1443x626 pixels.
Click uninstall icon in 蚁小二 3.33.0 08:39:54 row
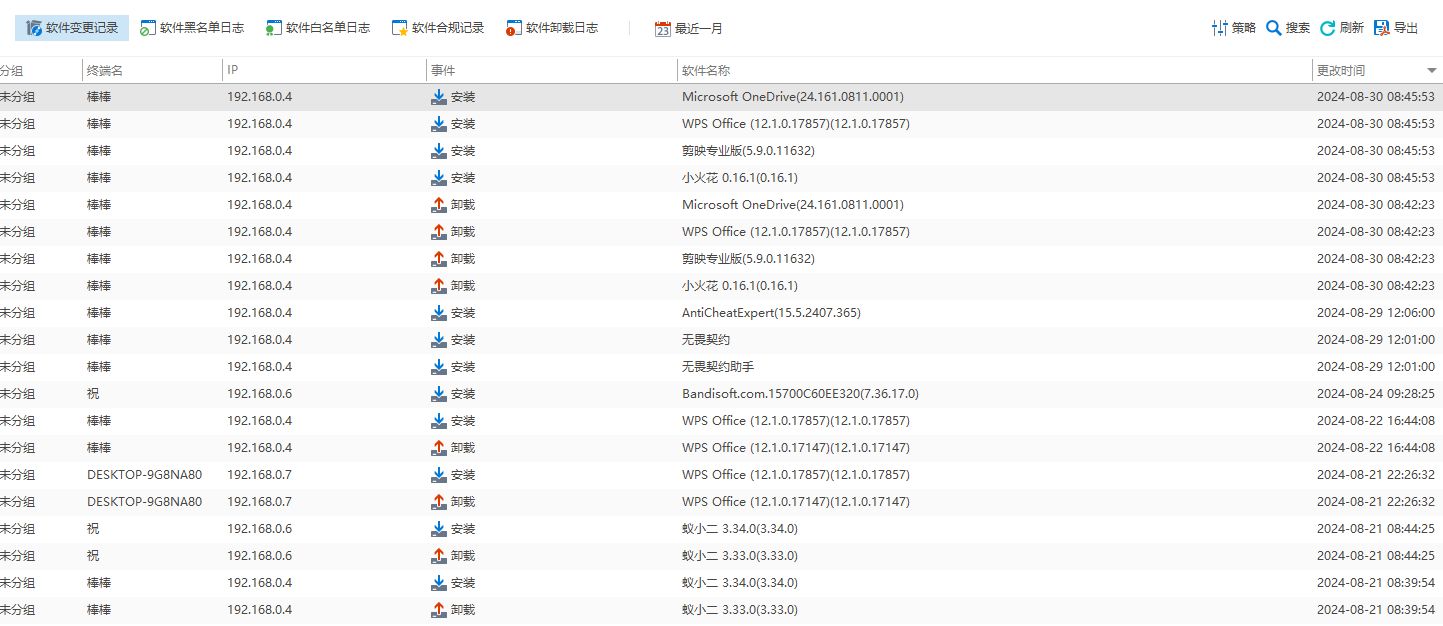(438, 610)
